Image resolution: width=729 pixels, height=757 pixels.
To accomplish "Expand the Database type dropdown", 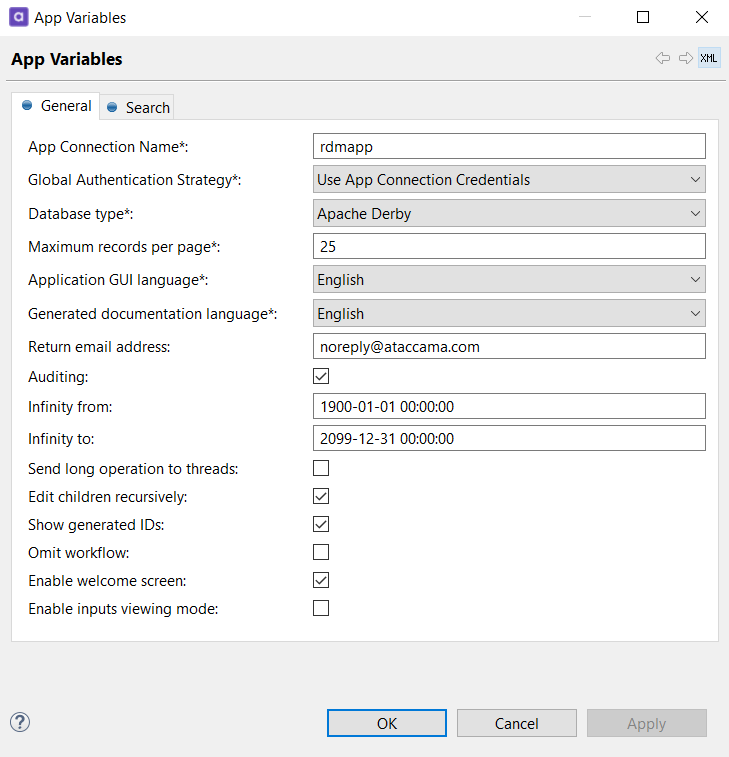I will [x=509, y=213].
